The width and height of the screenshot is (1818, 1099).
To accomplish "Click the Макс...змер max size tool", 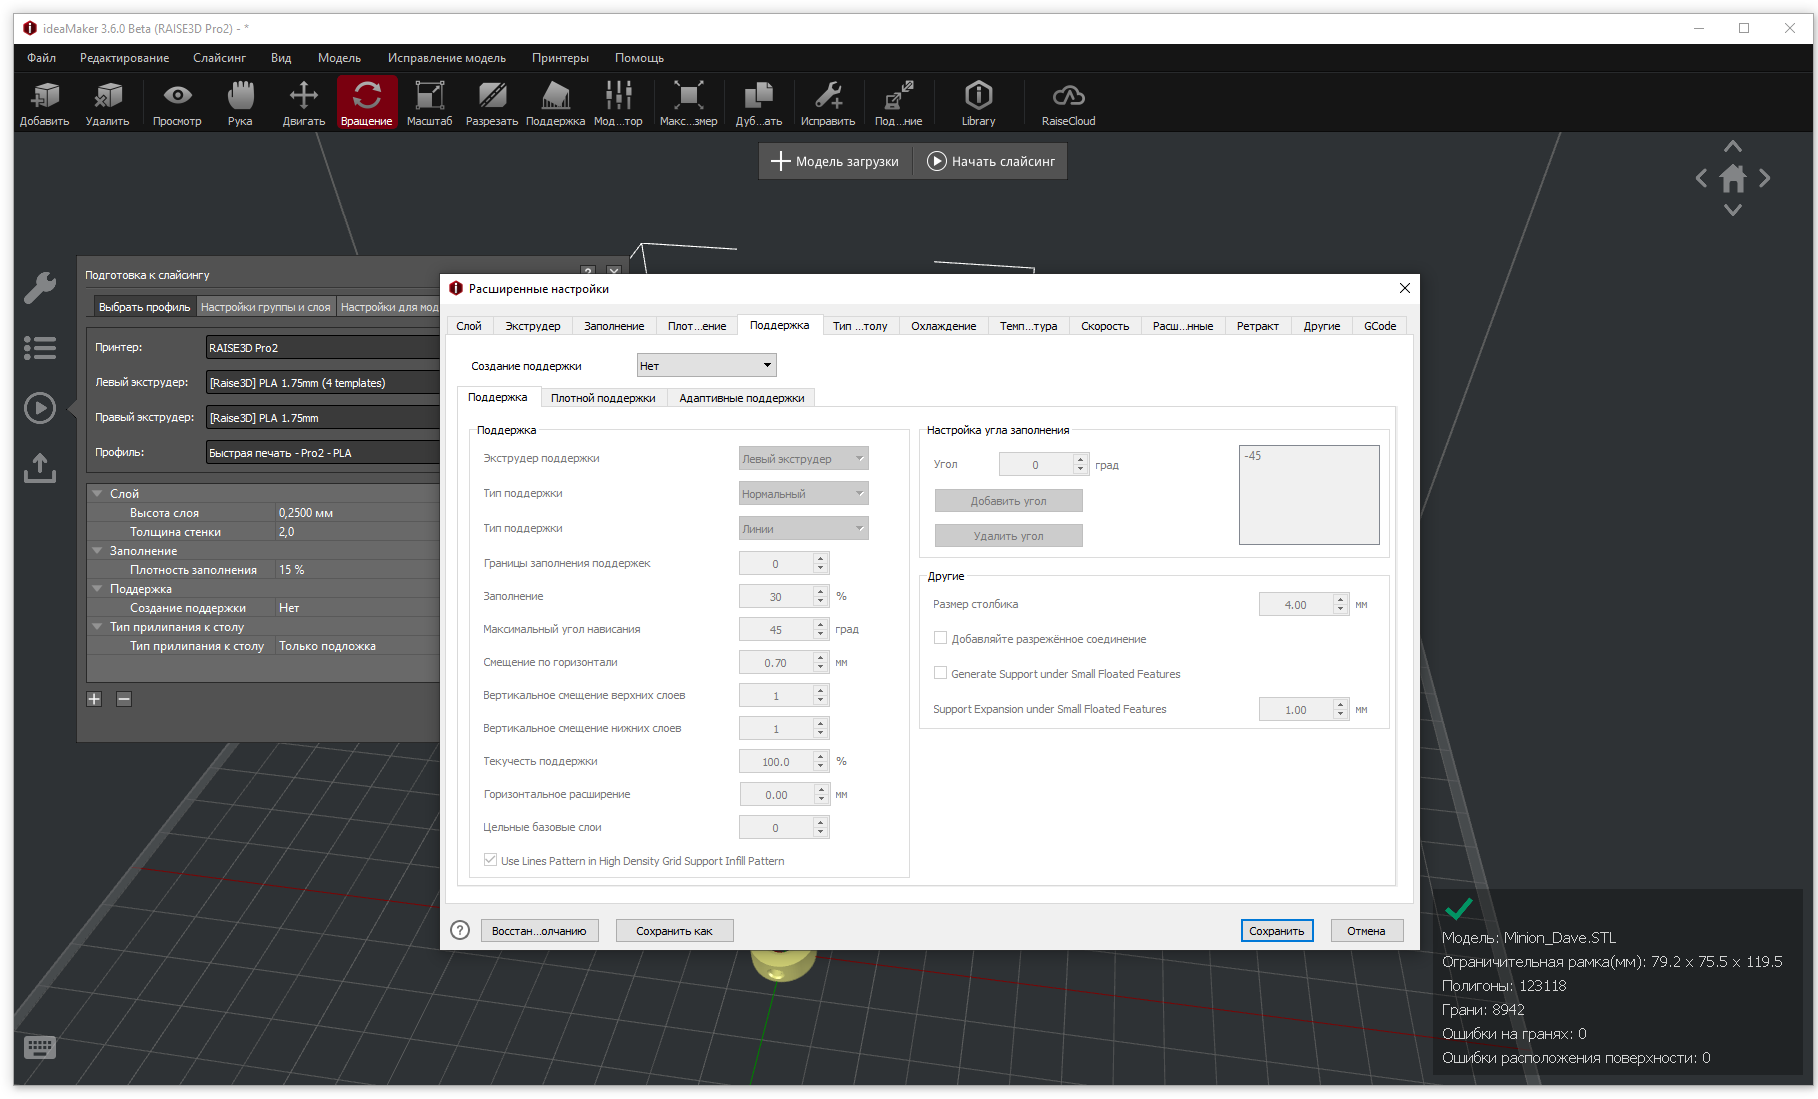I will click(x=689, y=104).
